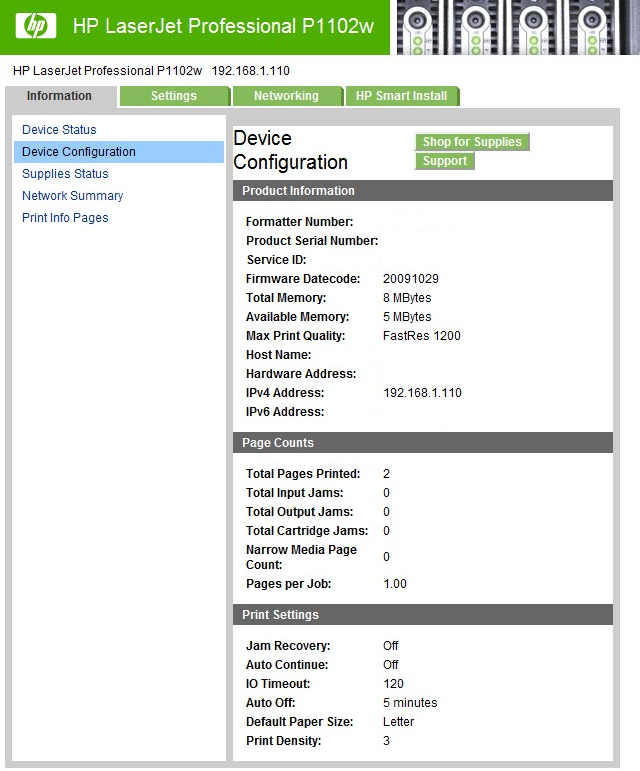This screenshot has width=640, height=771.
Task: Click the Total Cartridge Jams label
Action: click(307, 531)
